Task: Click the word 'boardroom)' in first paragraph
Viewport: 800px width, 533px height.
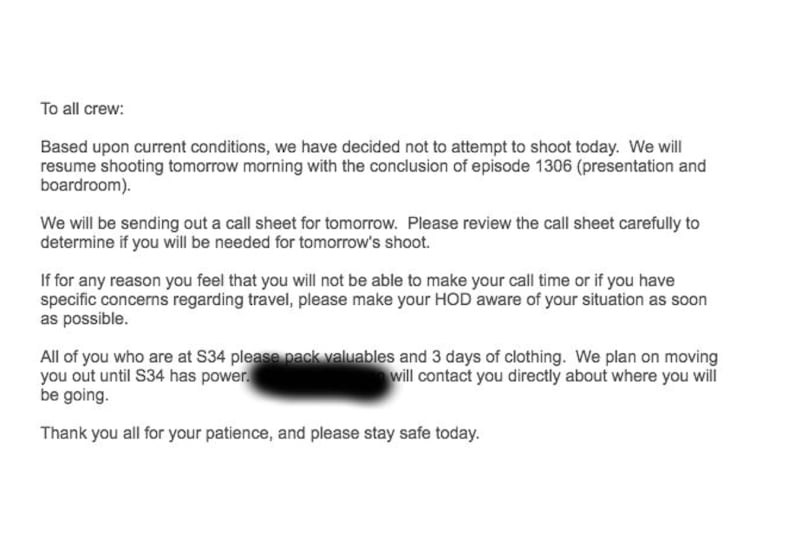Action: (x=83, y=185)
